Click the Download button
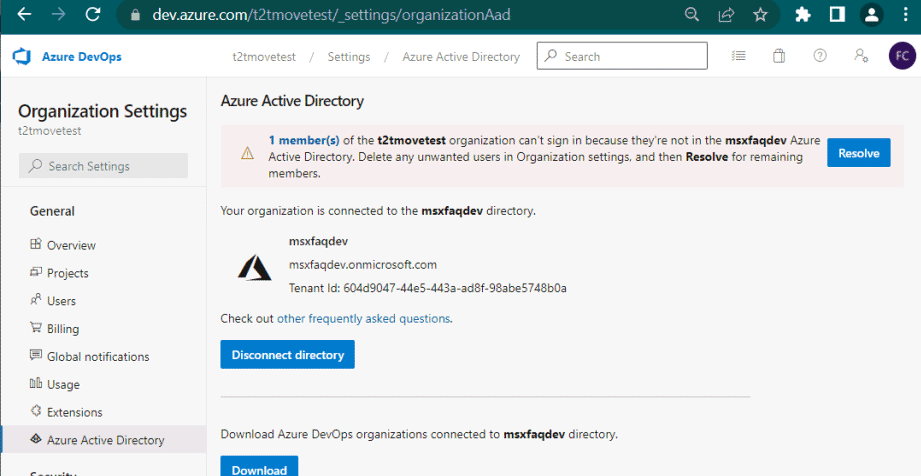The height and width of the screenshot is (476, 921). tap(259, 467)
